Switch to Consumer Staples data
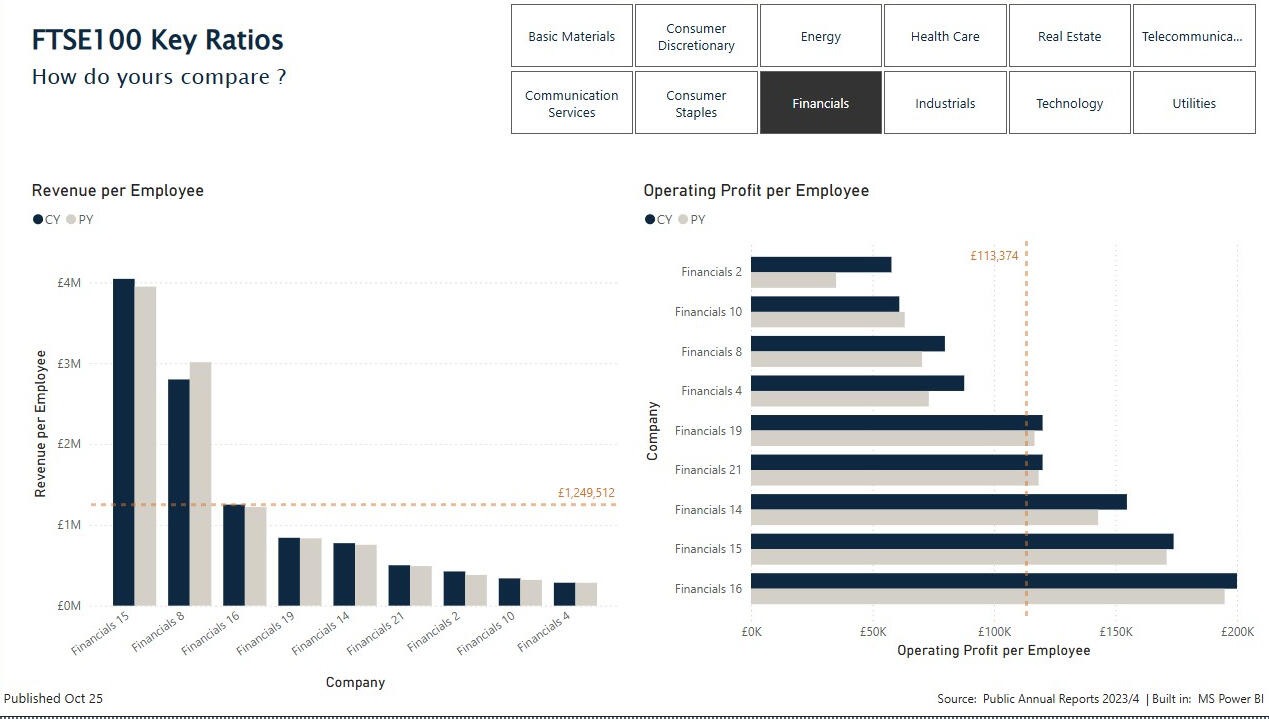 pos(696,102)
